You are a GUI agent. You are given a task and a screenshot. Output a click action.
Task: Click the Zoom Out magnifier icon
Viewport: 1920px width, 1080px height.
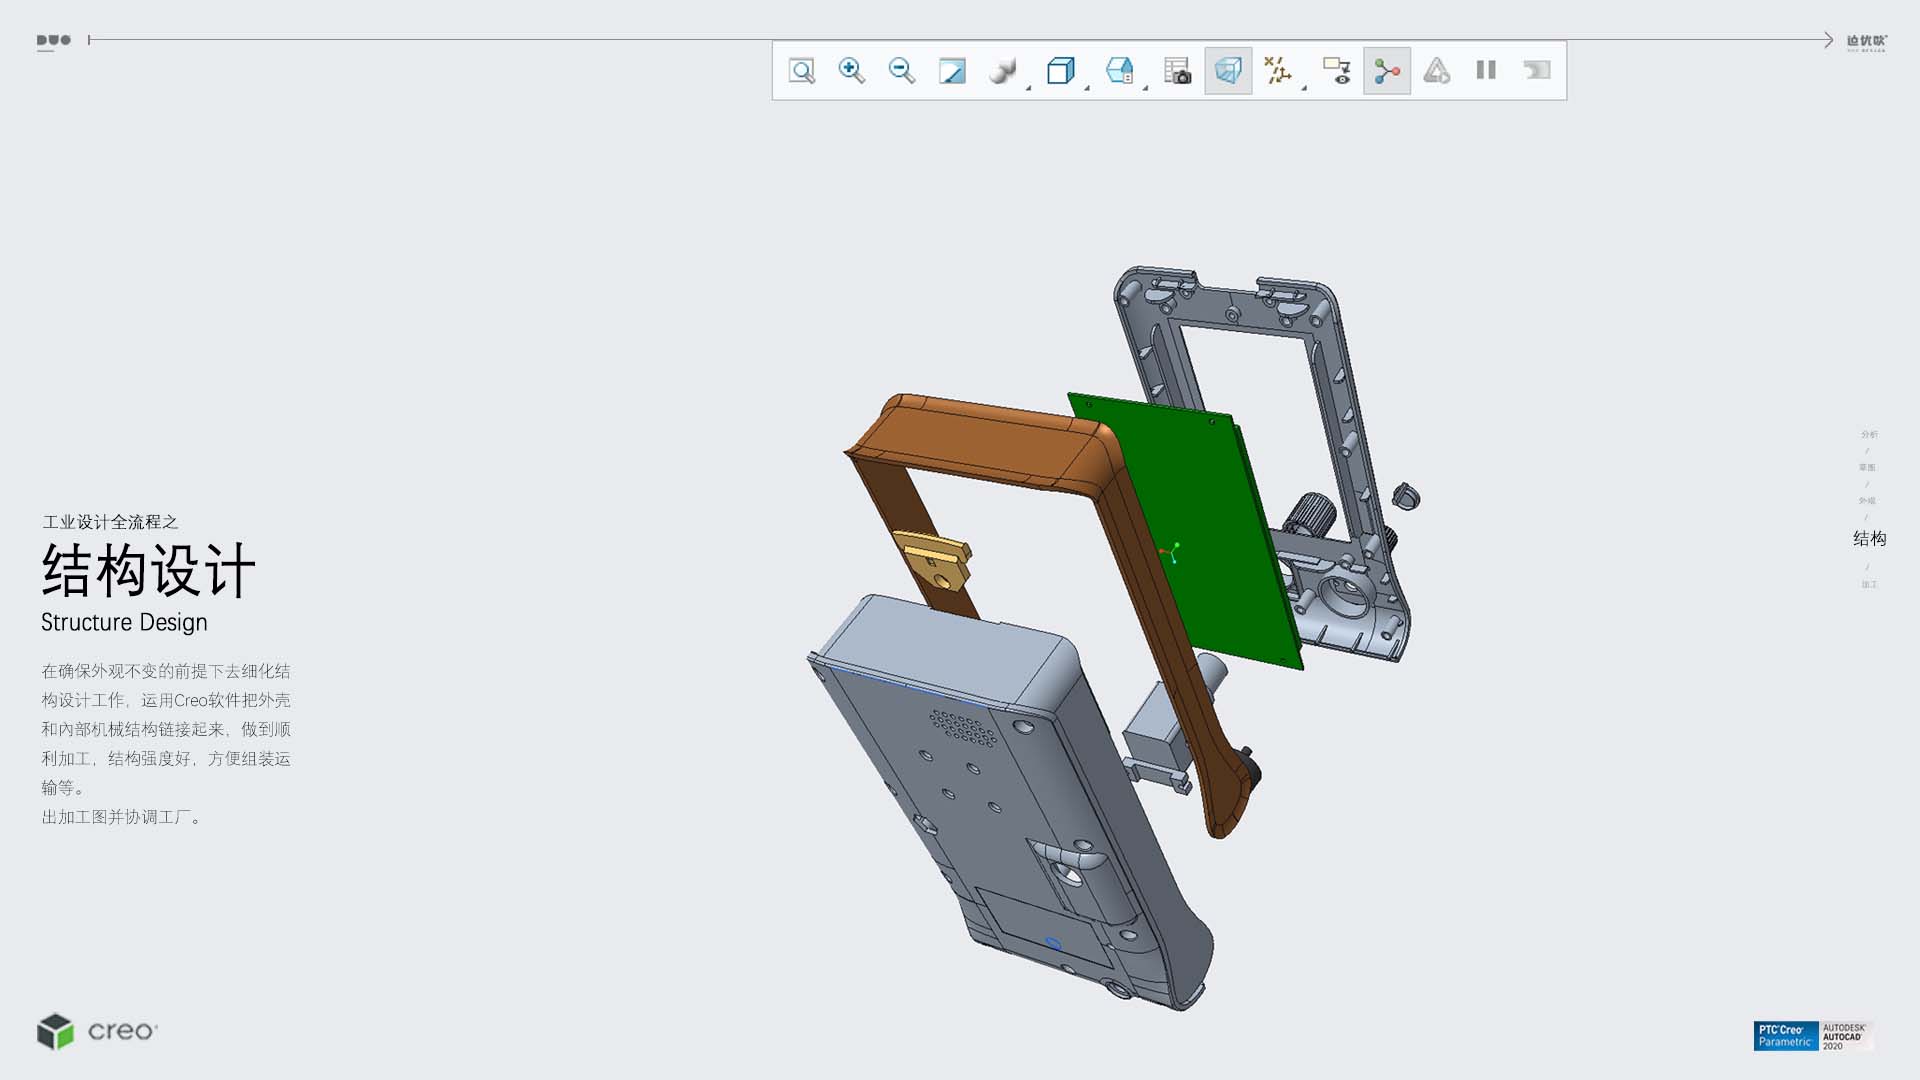[902, 71]
